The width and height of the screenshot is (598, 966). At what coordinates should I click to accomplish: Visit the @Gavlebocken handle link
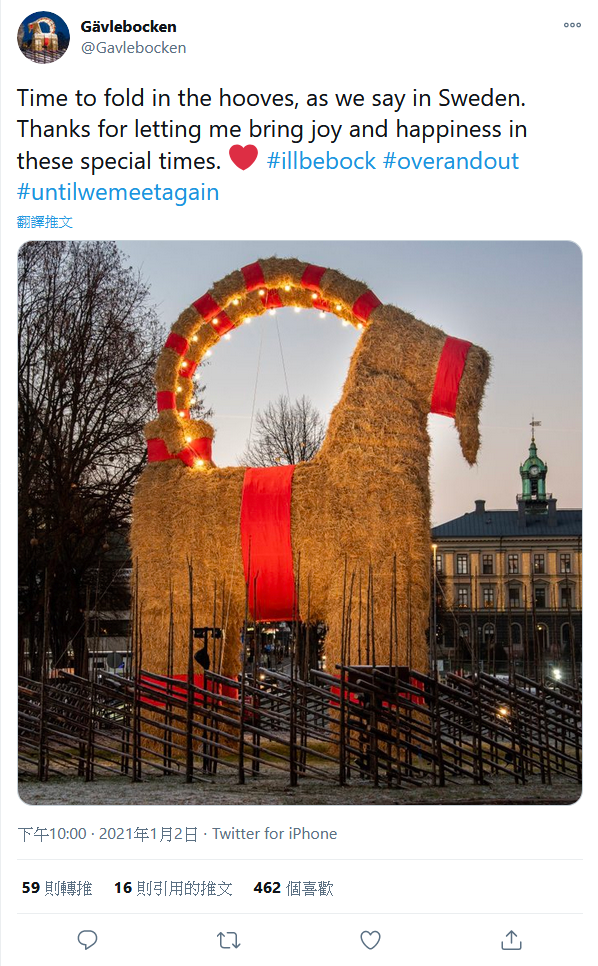click(133, 47)
